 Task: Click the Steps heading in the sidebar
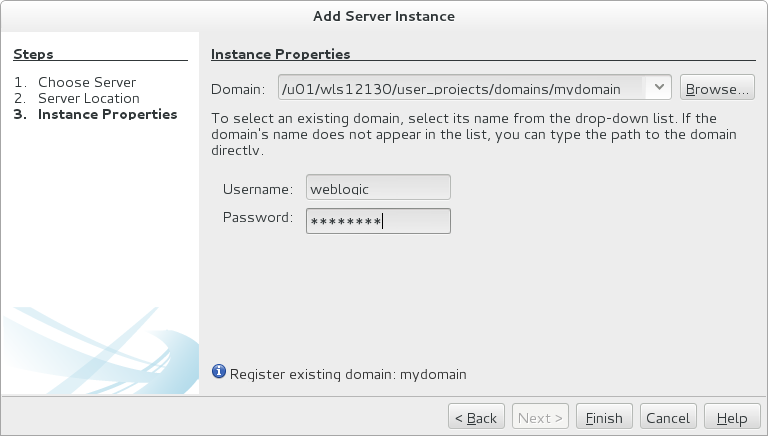[x=33, y=54]
